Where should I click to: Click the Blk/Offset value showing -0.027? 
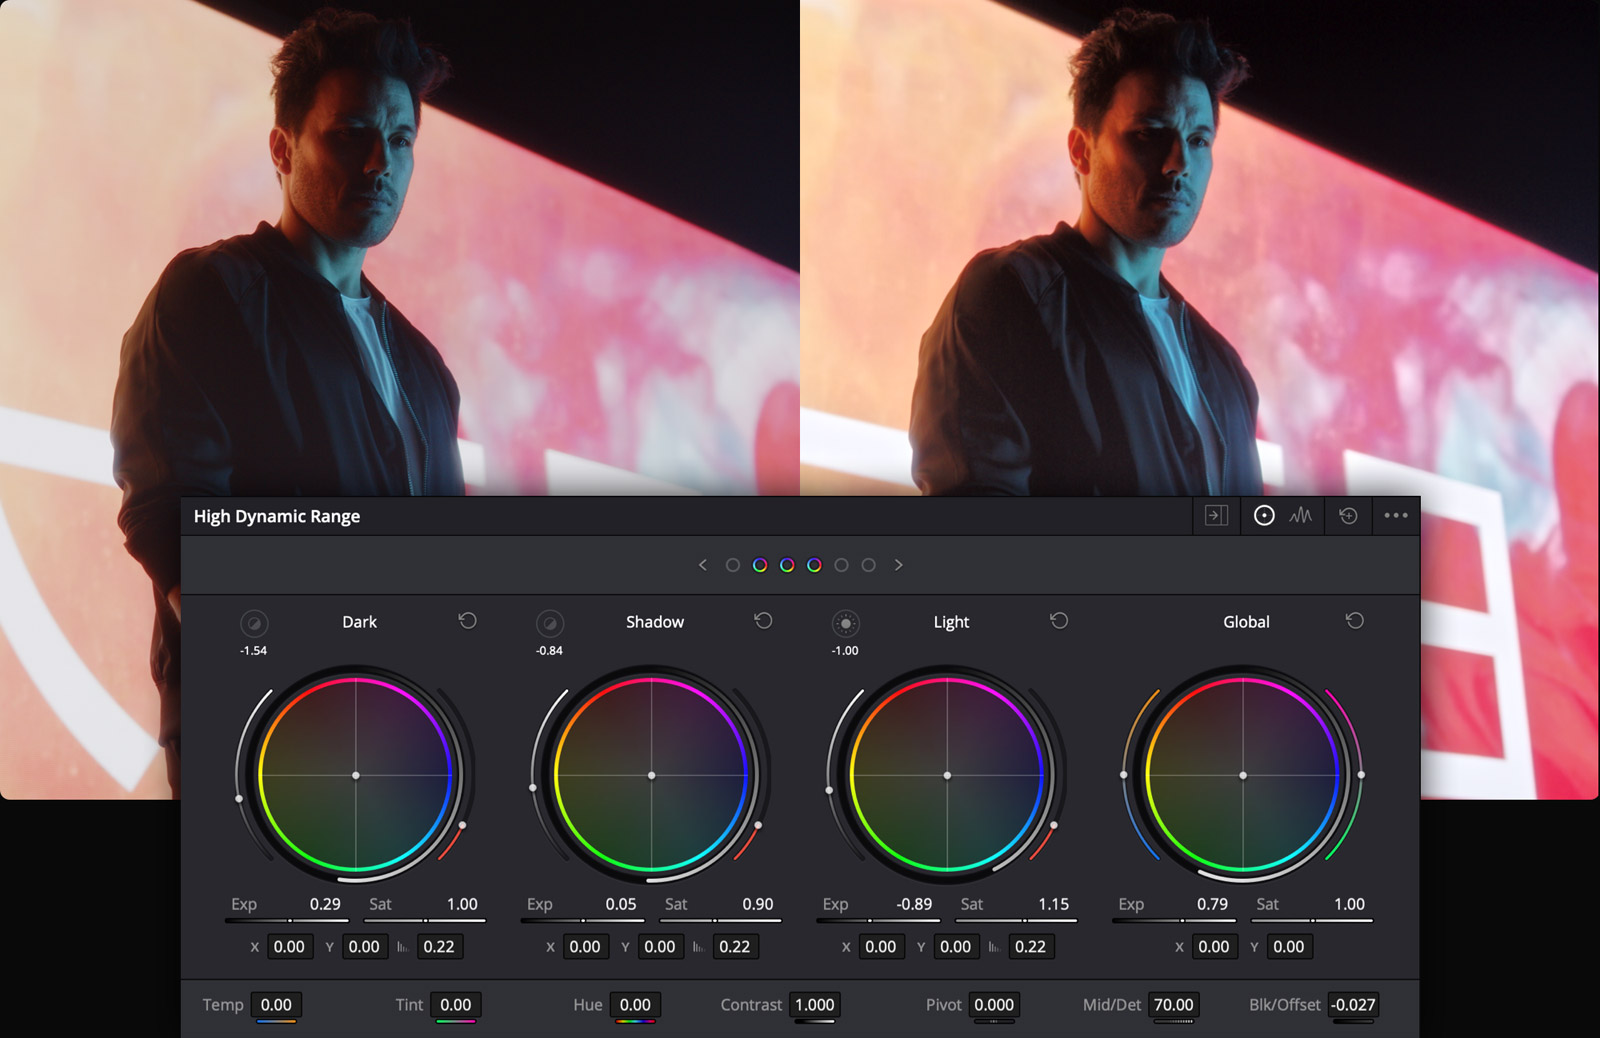click(x=1355, y=1005)
